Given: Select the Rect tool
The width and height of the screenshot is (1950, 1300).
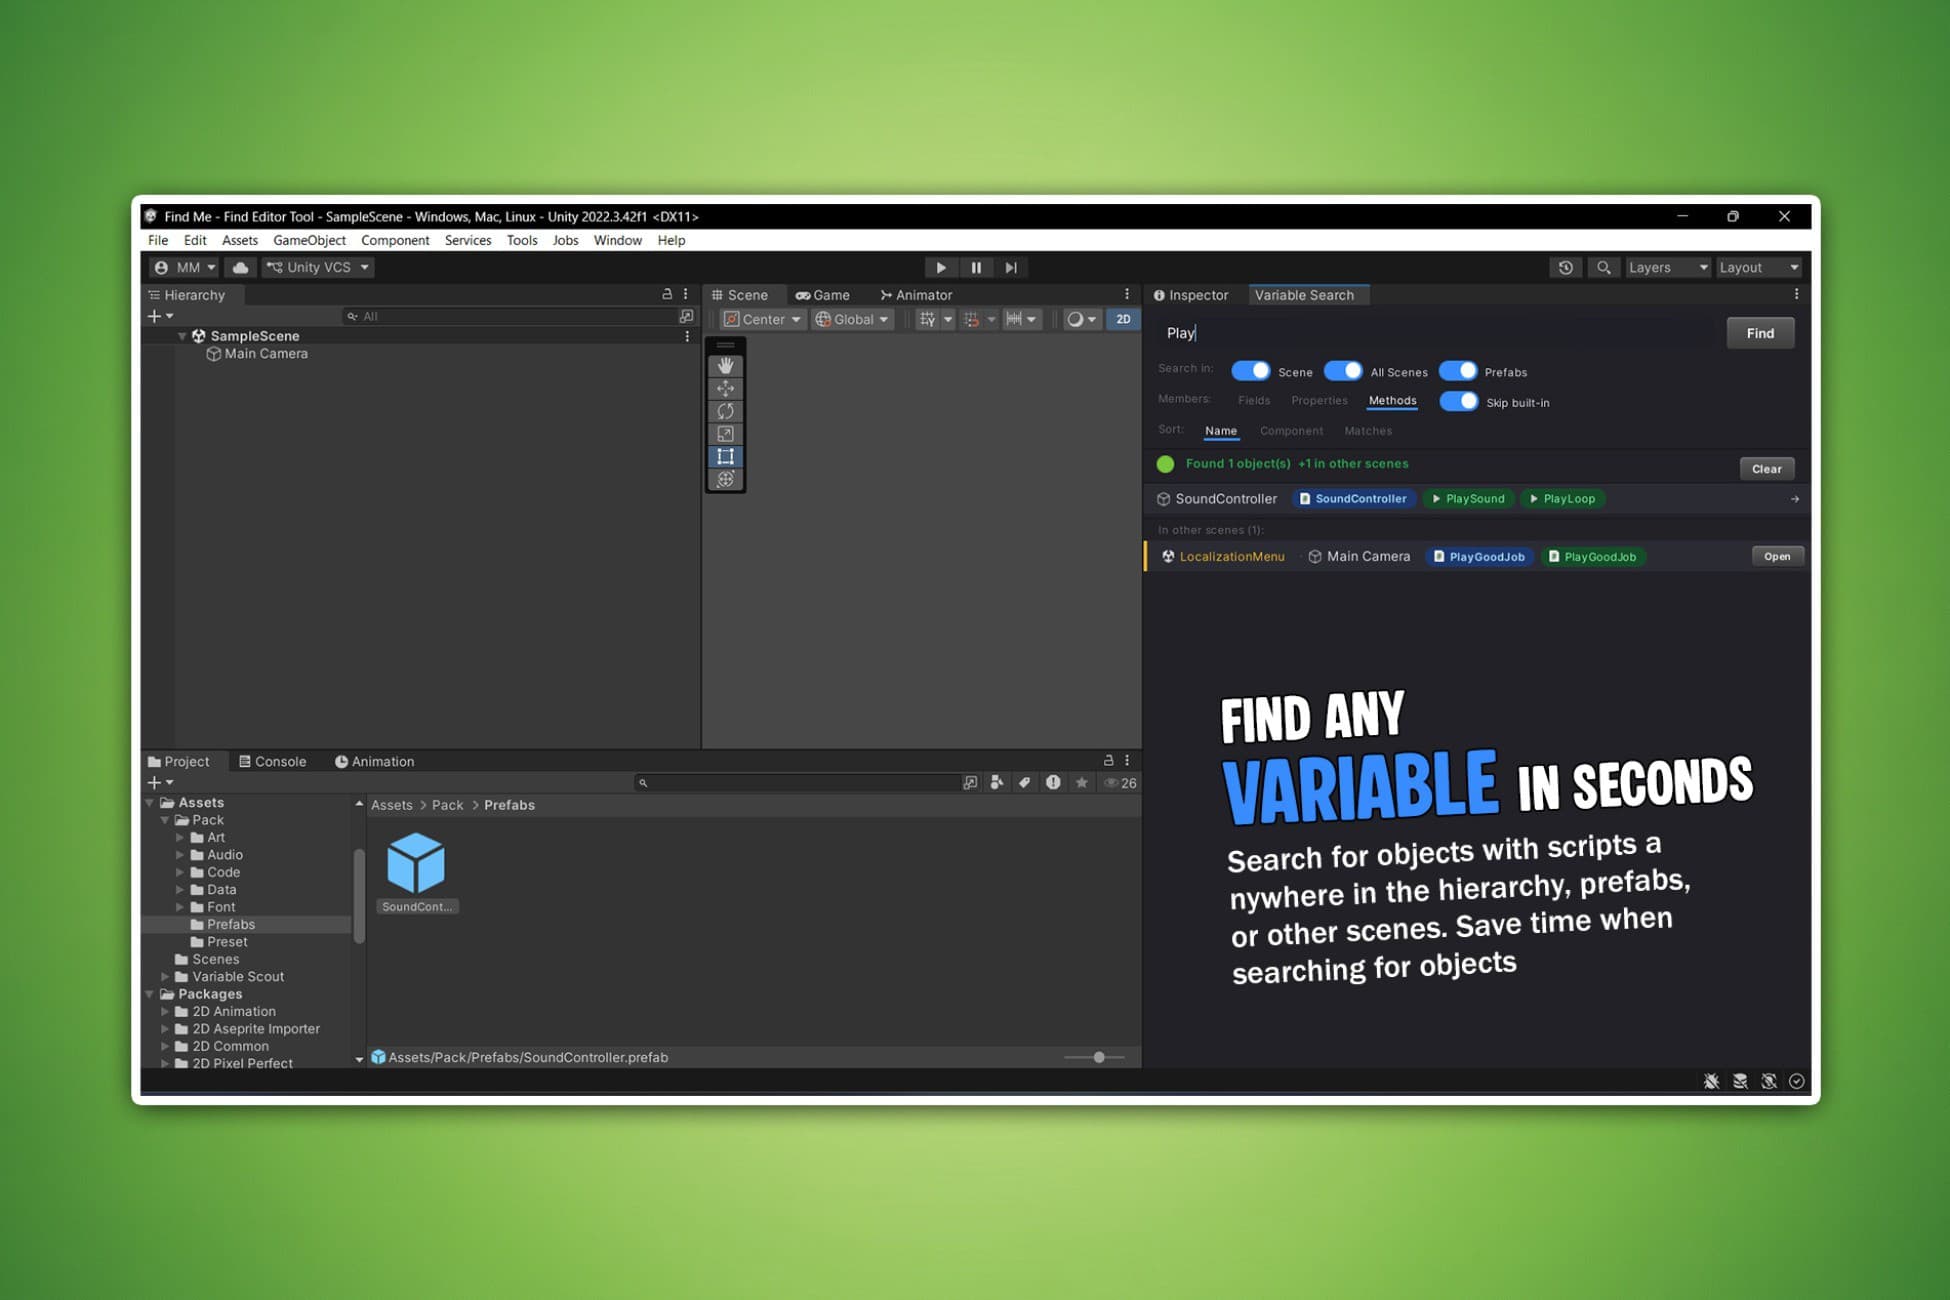Looking at the screenshot, I should [x=726, y=456].
